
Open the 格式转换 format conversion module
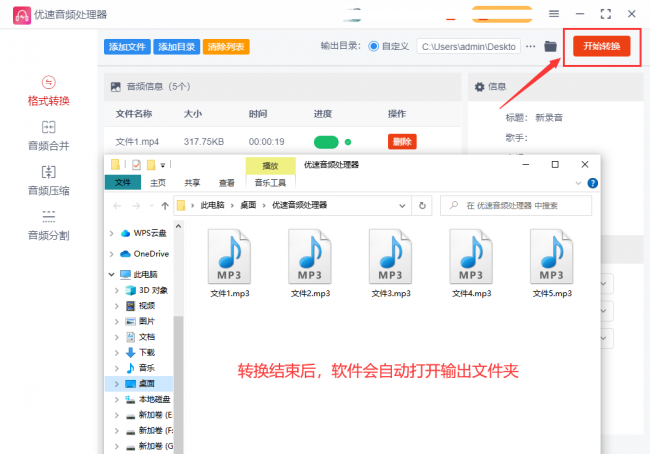pyautogui.click(x=49, y=91)
